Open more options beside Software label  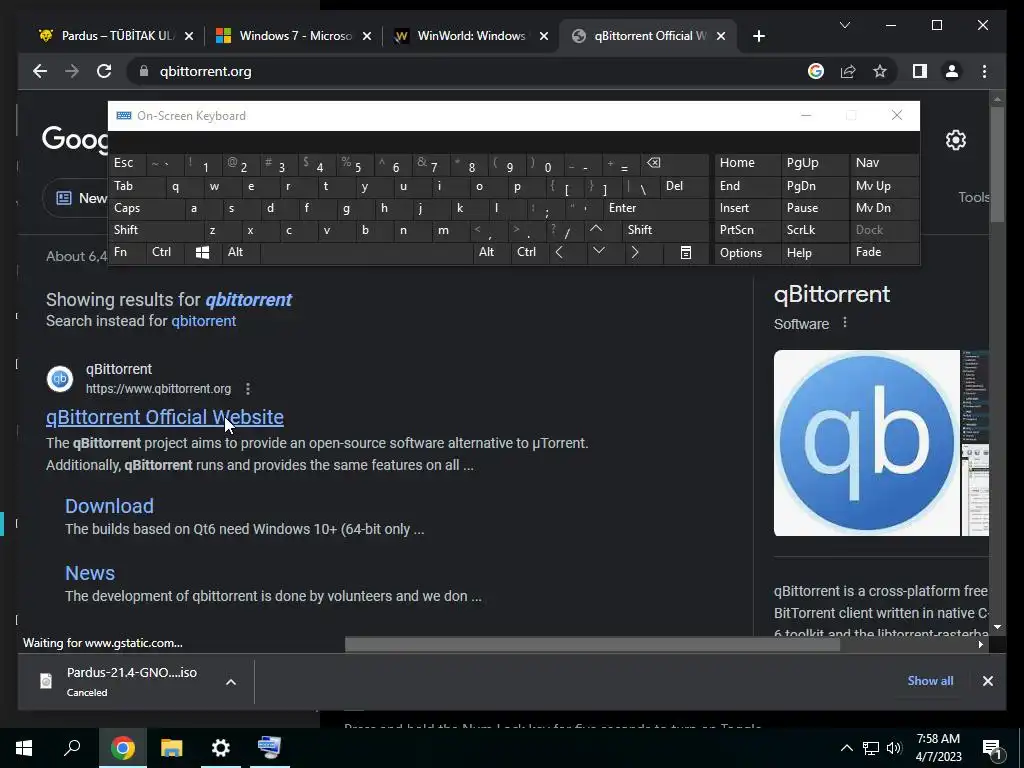click(844, 323)
